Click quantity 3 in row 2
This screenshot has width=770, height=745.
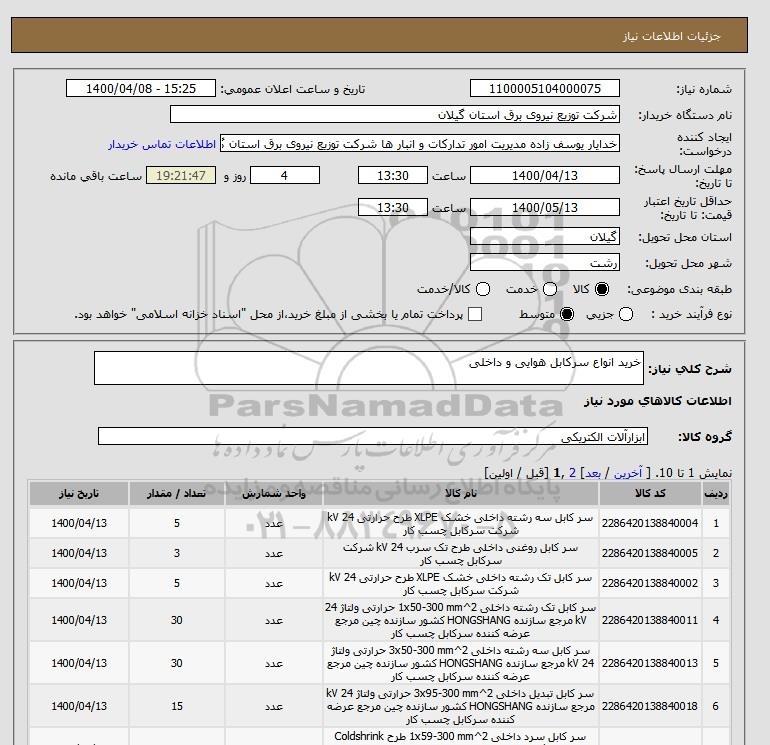coord(176,553)
